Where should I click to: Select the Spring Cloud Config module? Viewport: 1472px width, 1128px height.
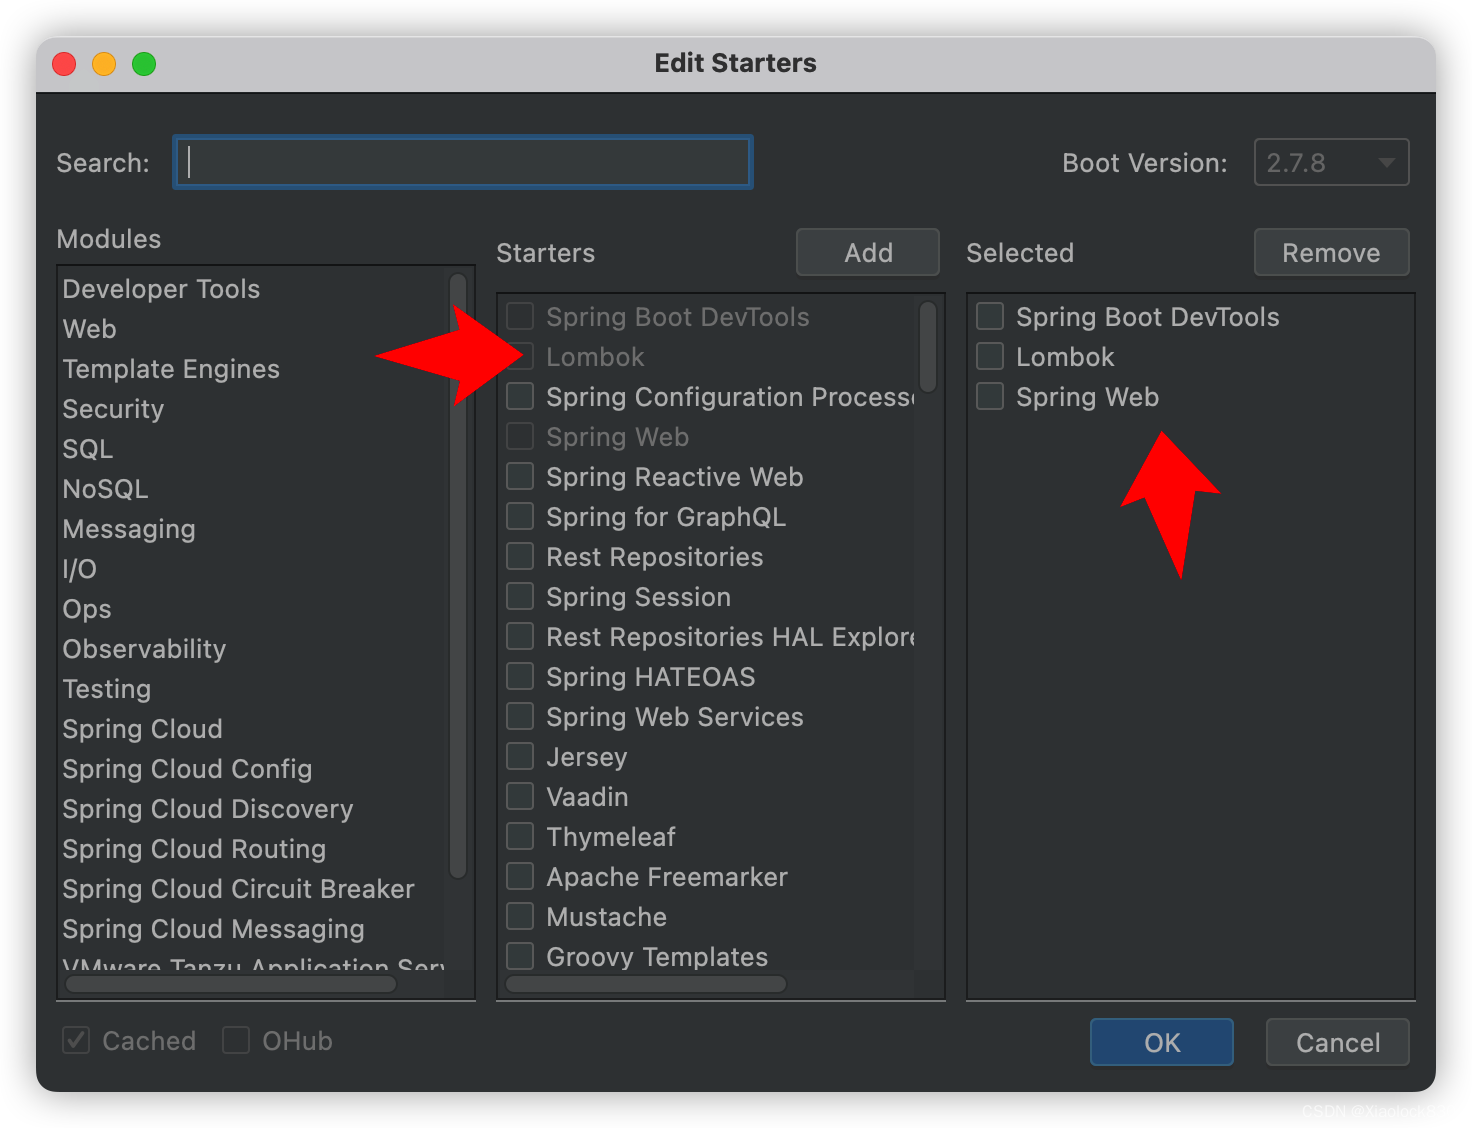(x=187, y=769)
